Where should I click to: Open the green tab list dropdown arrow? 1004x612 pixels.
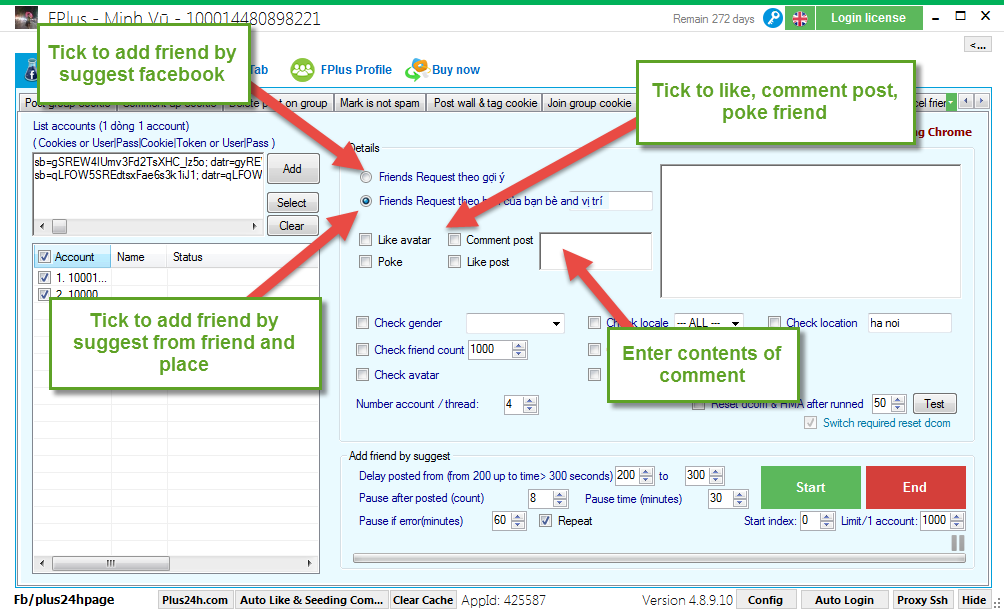951,102
